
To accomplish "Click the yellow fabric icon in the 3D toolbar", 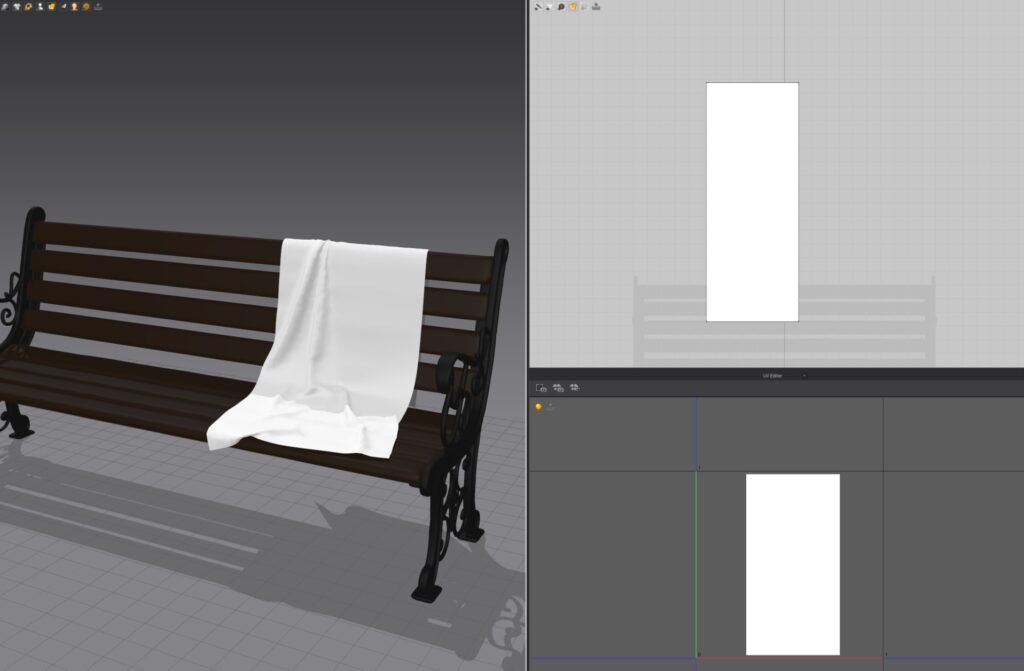I will tap(52, 7).
